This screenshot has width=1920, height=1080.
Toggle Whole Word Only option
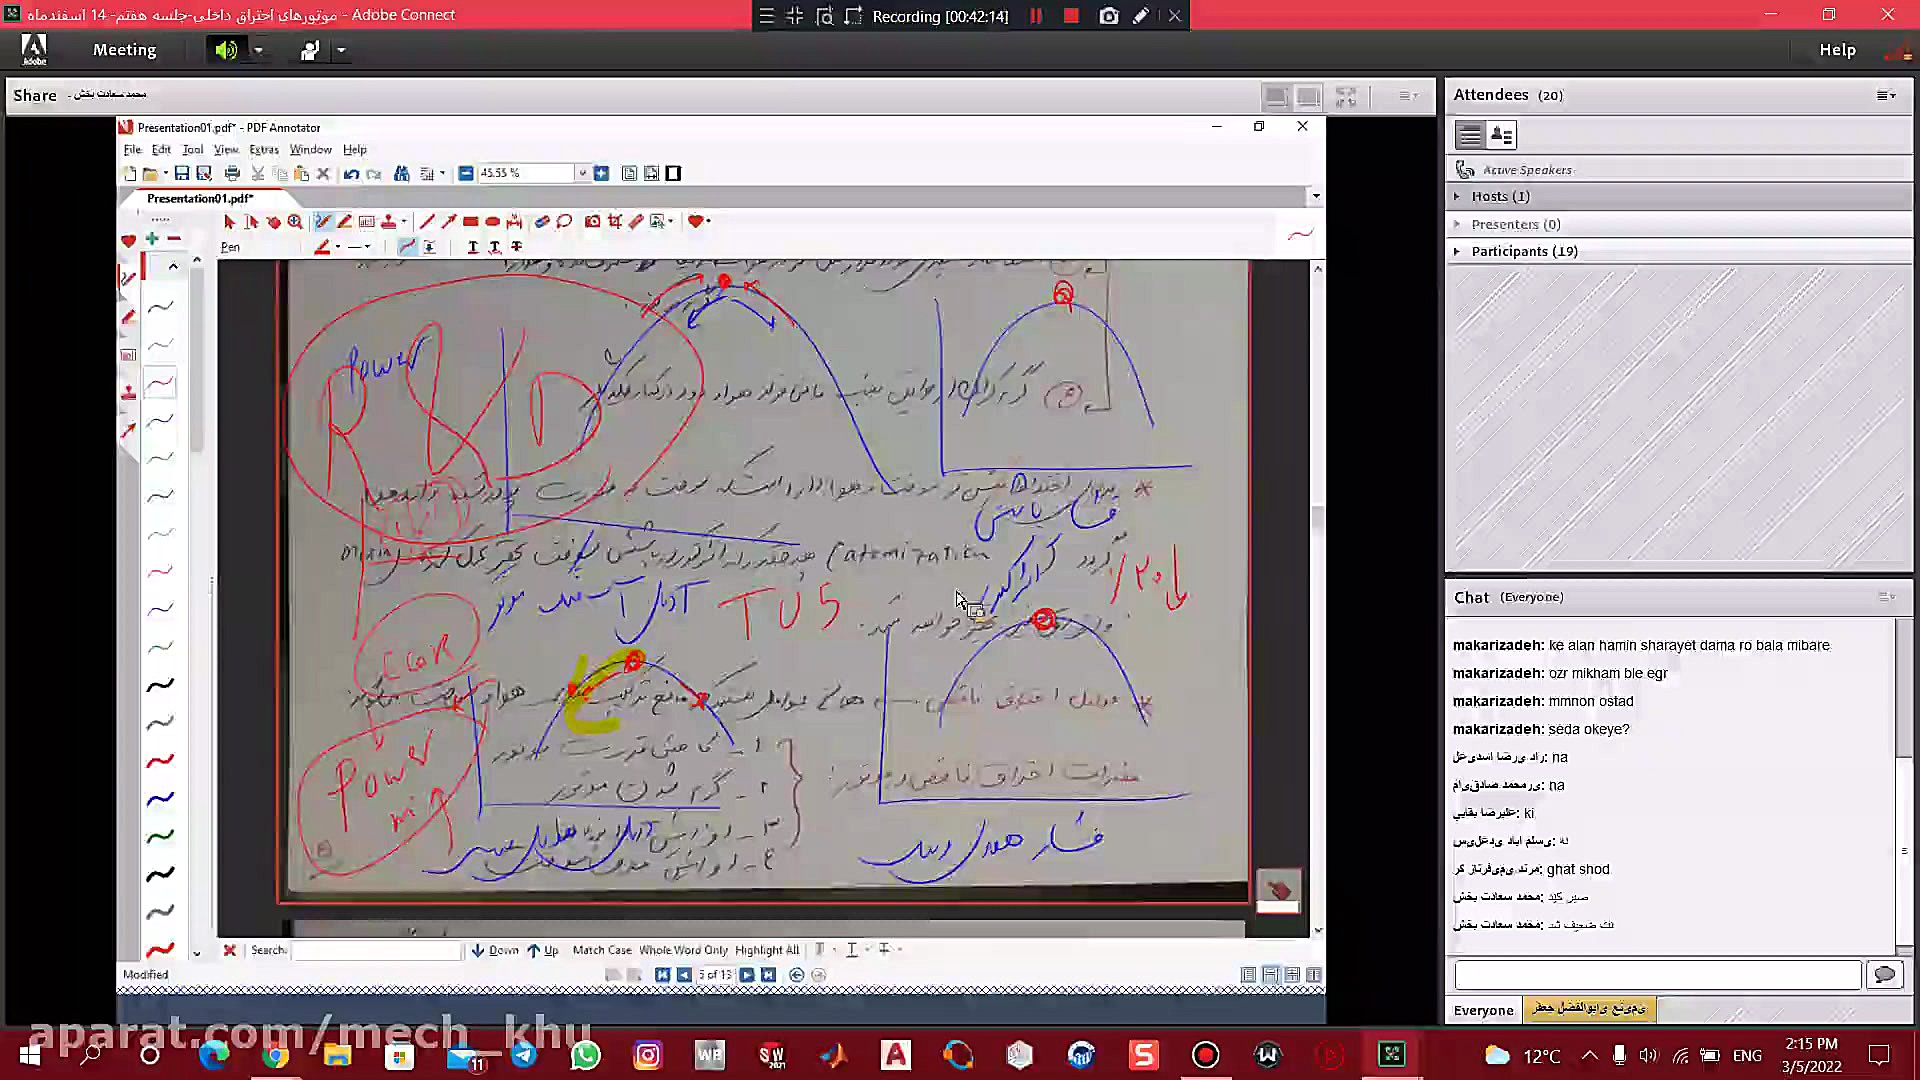[x=683, y=950]
